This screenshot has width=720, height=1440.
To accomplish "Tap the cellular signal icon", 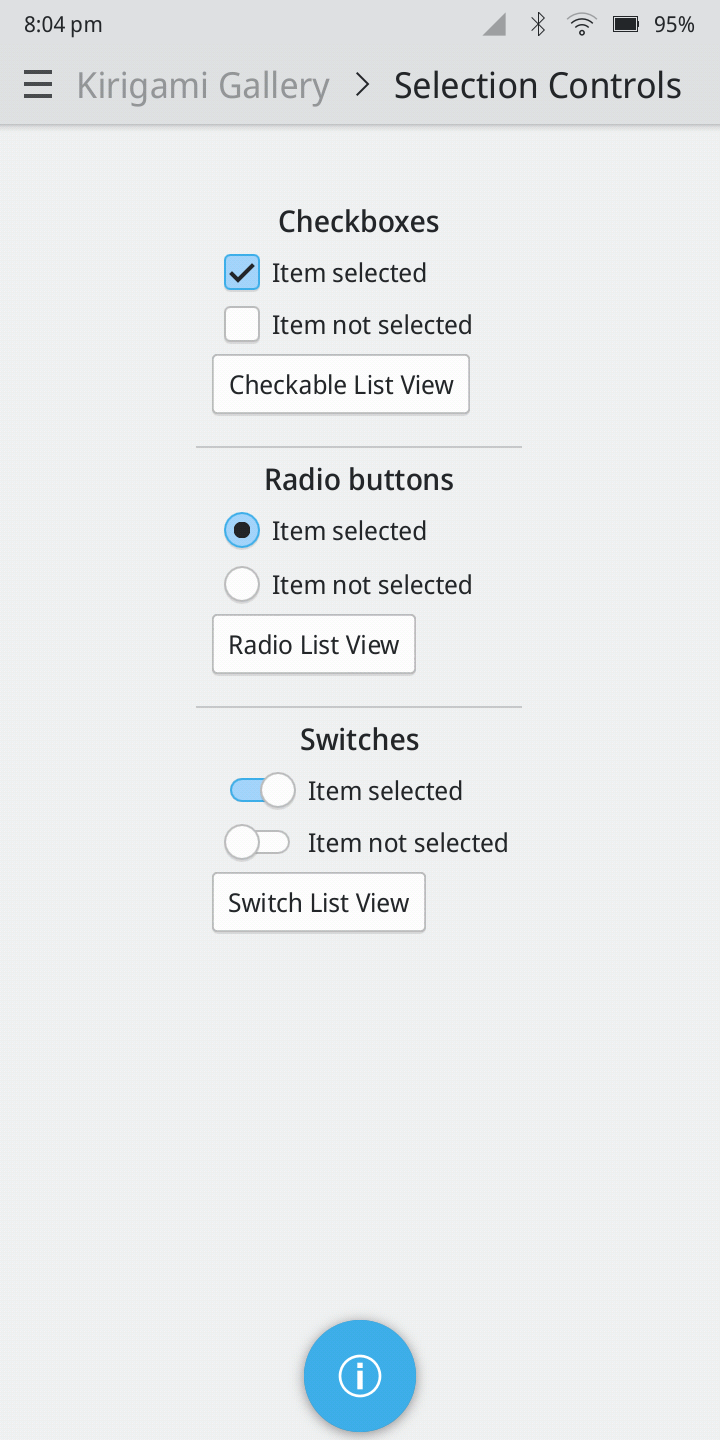I will pyautogui.click(x=495, y=25).
